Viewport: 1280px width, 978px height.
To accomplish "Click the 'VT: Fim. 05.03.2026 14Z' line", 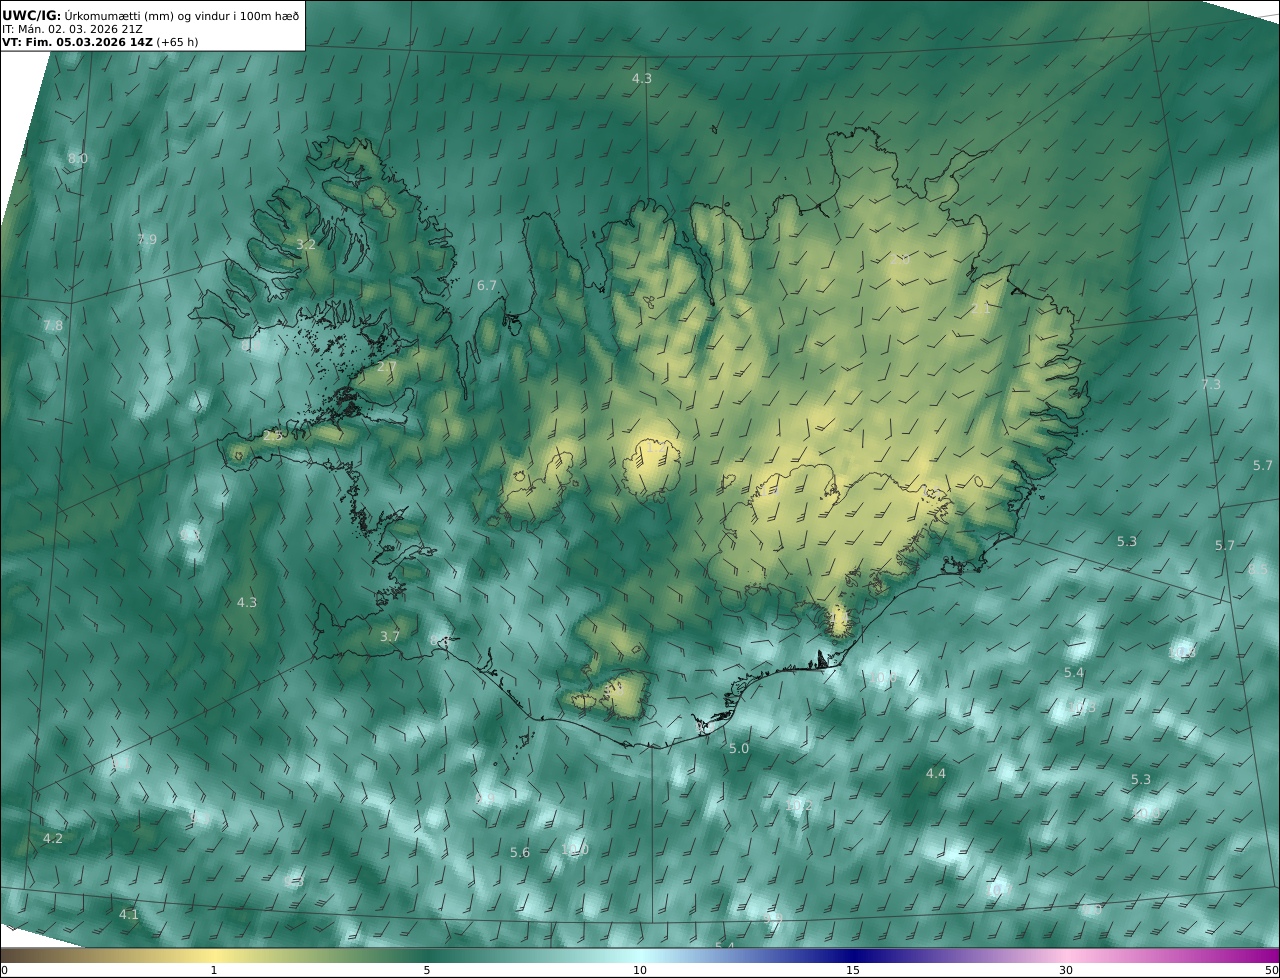I will pos(77,43).
